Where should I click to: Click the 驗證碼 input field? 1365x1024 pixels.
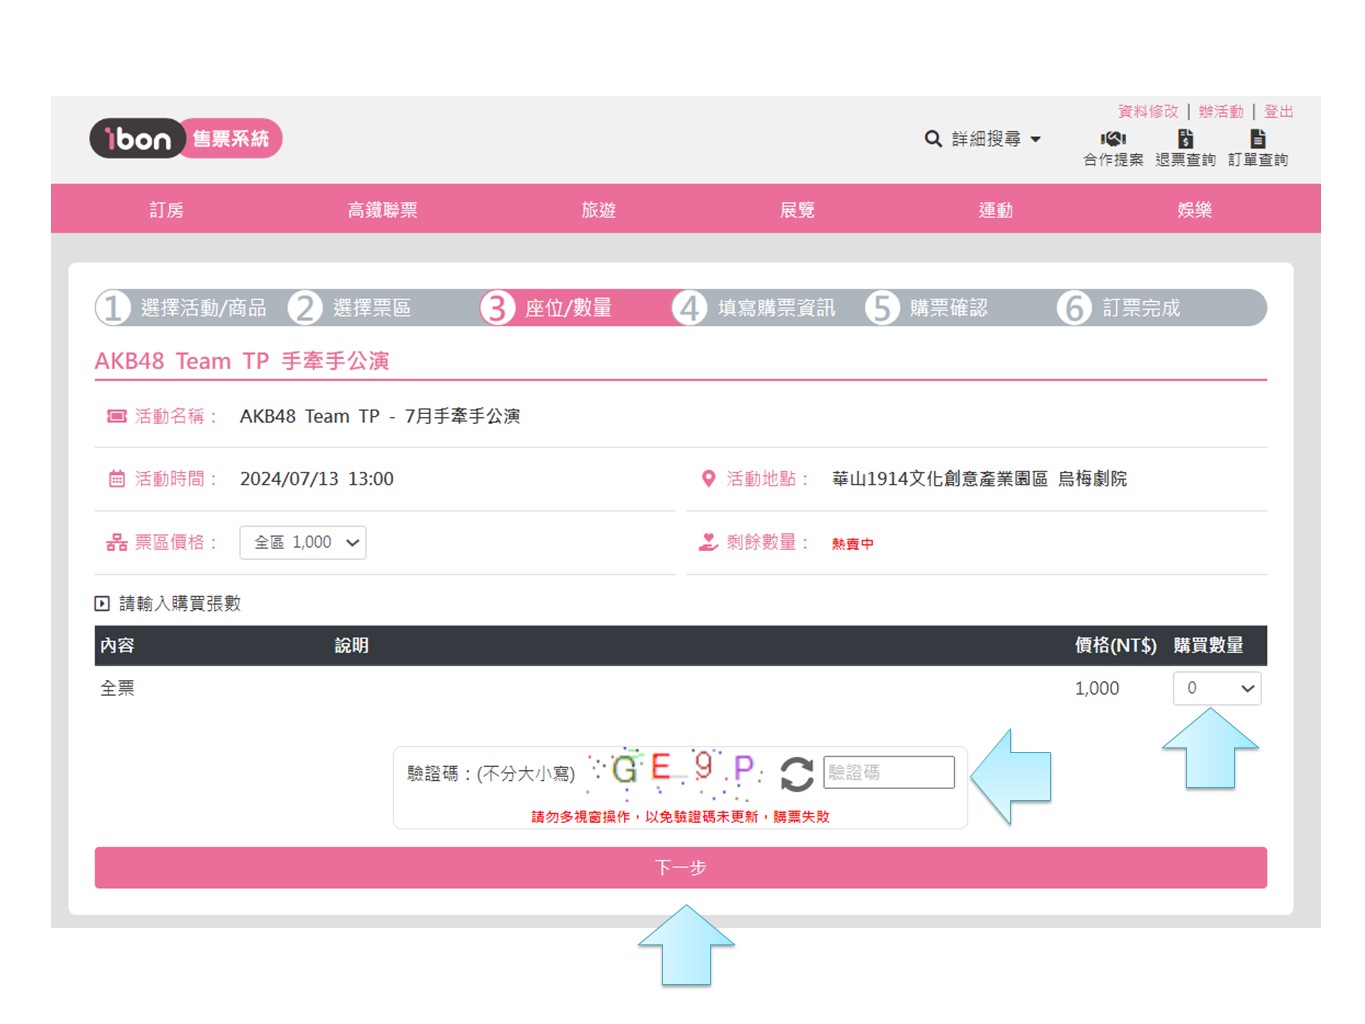tap(889, 772)
